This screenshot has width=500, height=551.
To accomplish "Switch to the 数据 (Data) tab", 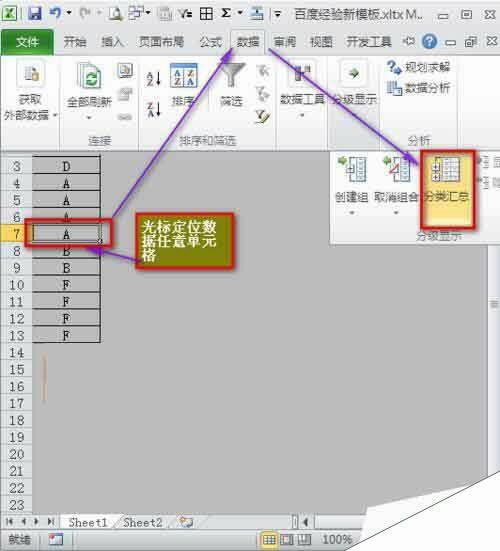I will (x=248, y=42).
